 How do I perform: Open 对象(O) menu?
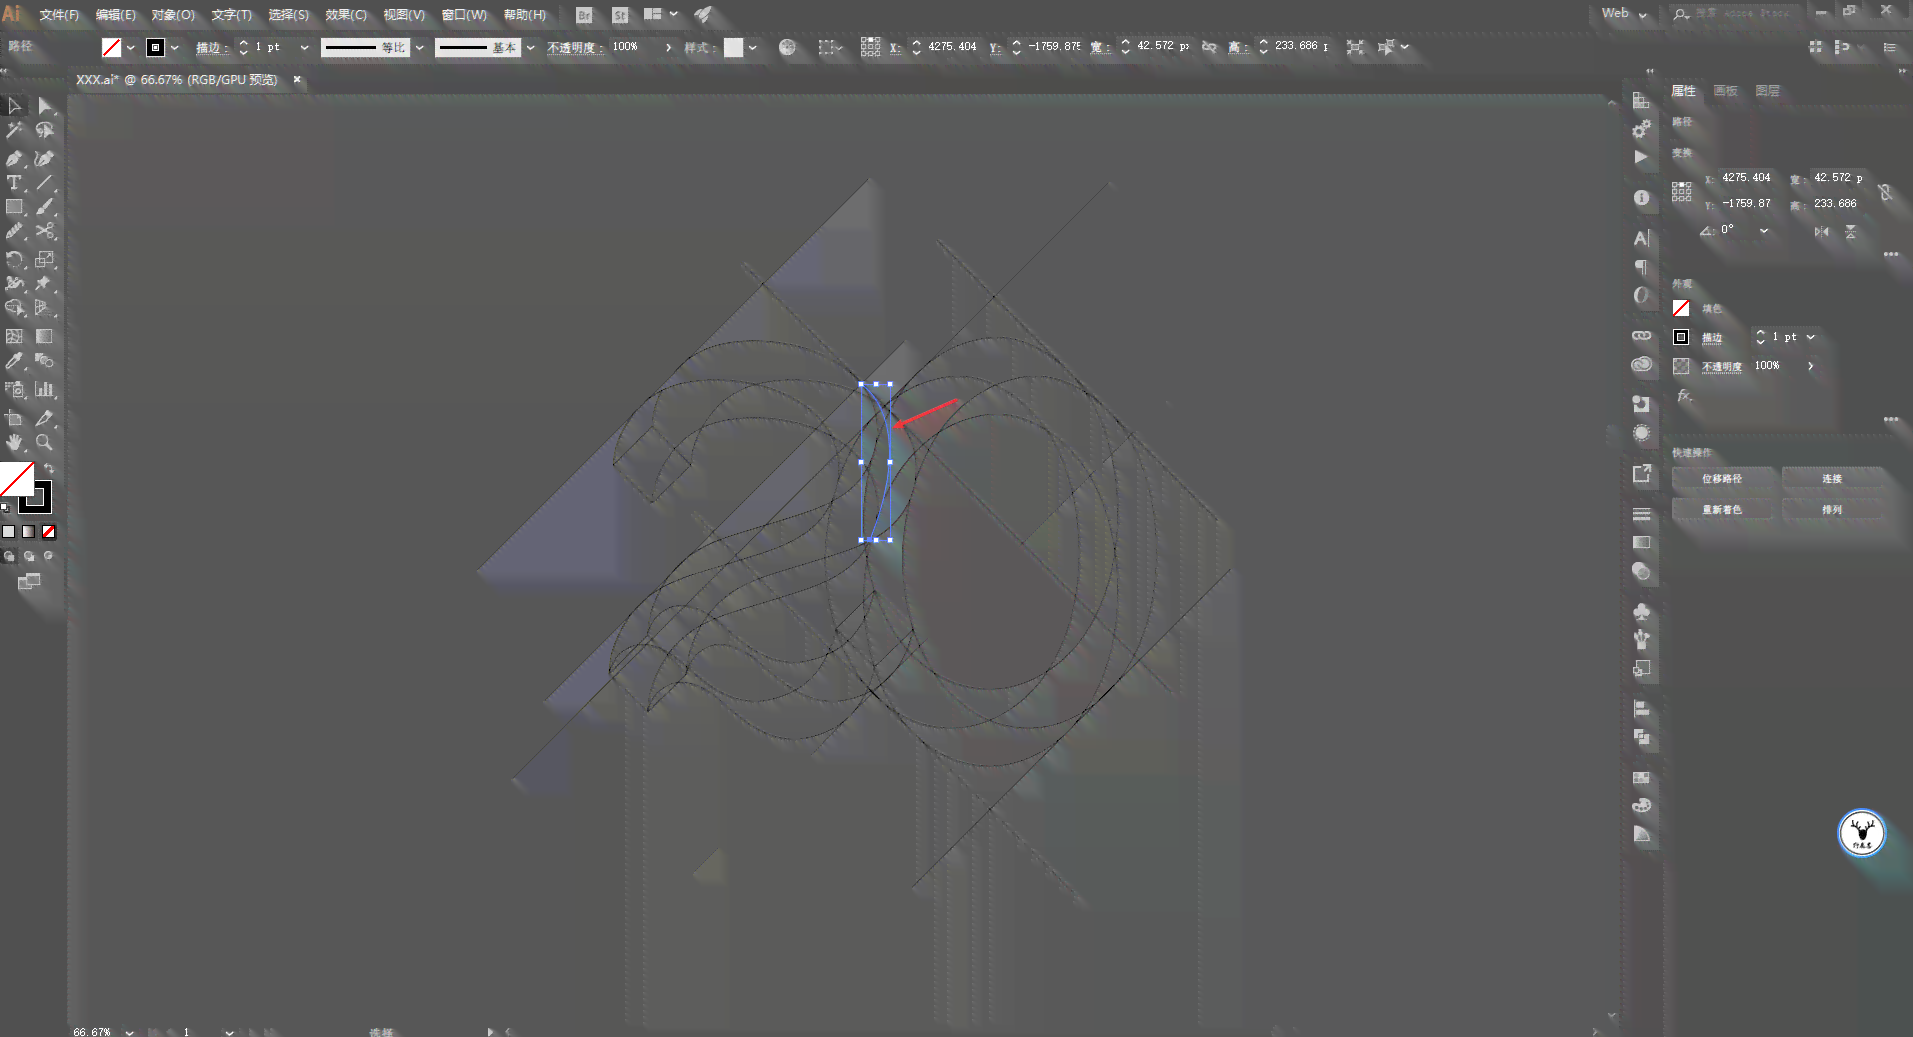click(x=173, y=15)
